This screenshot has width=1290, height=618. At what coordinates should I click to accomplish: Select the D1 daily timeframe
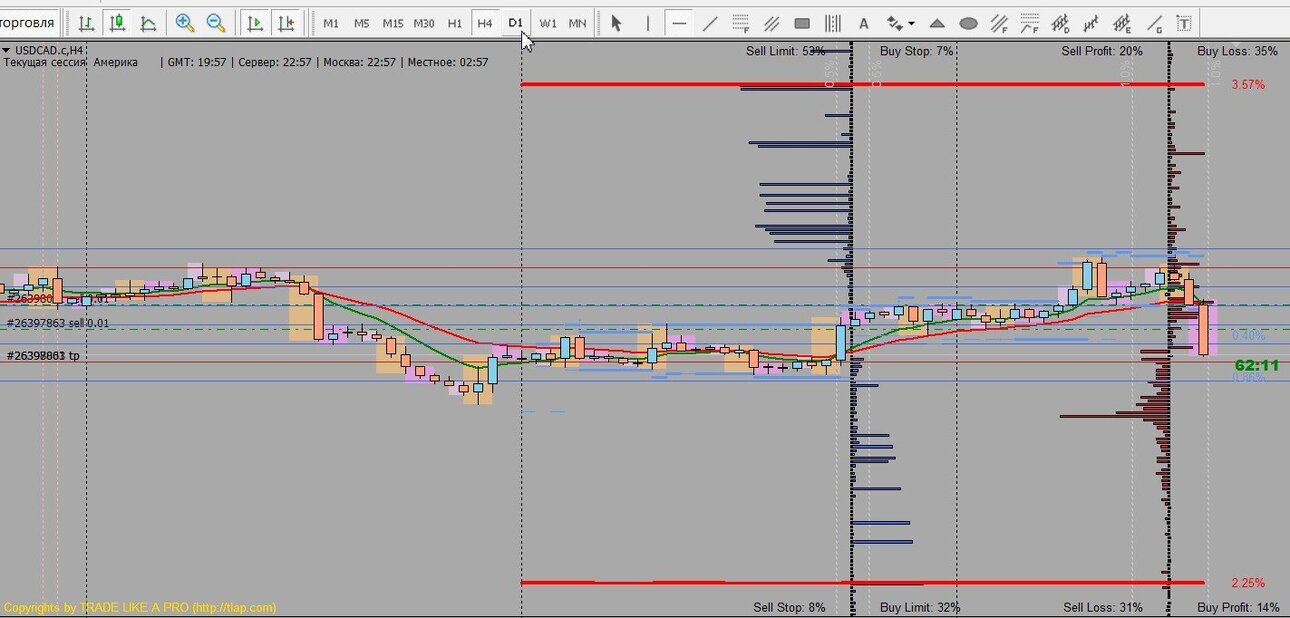point(516,23)
